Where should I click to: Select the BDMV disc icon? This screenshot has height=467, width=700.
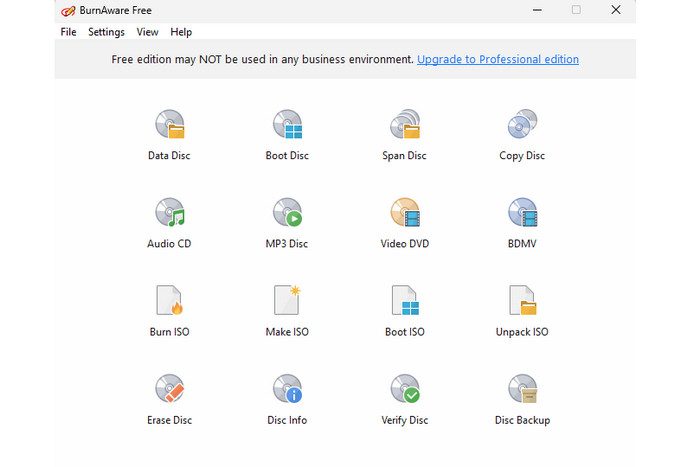click(522, 213)
